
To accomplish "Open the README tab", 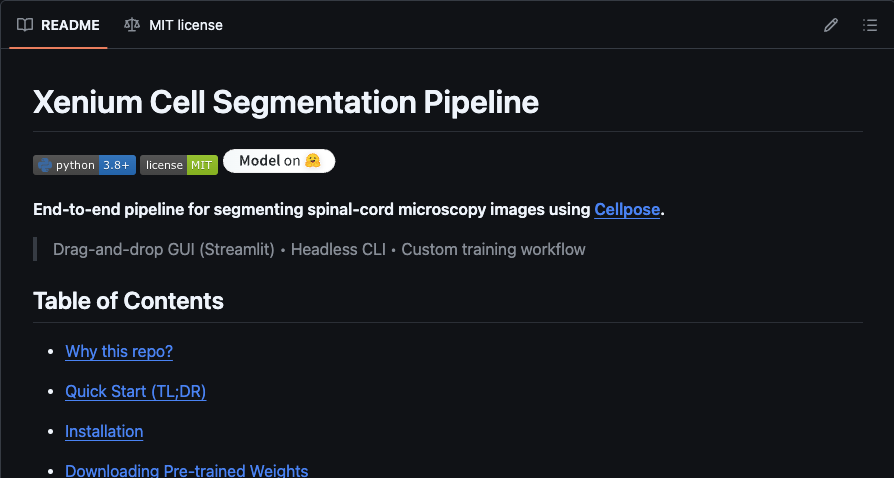I will 58,25.
